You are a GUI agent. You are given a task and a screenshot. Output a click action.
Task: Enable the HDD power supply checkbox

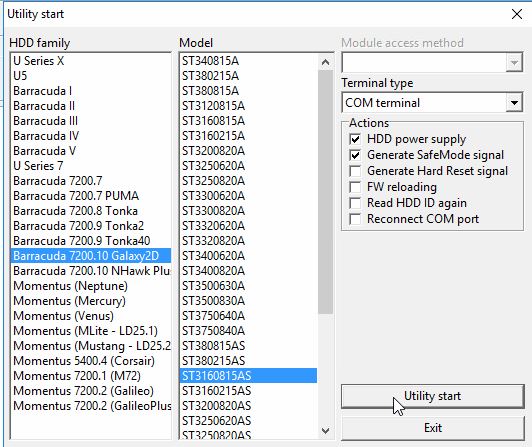(x=355, y=139)
